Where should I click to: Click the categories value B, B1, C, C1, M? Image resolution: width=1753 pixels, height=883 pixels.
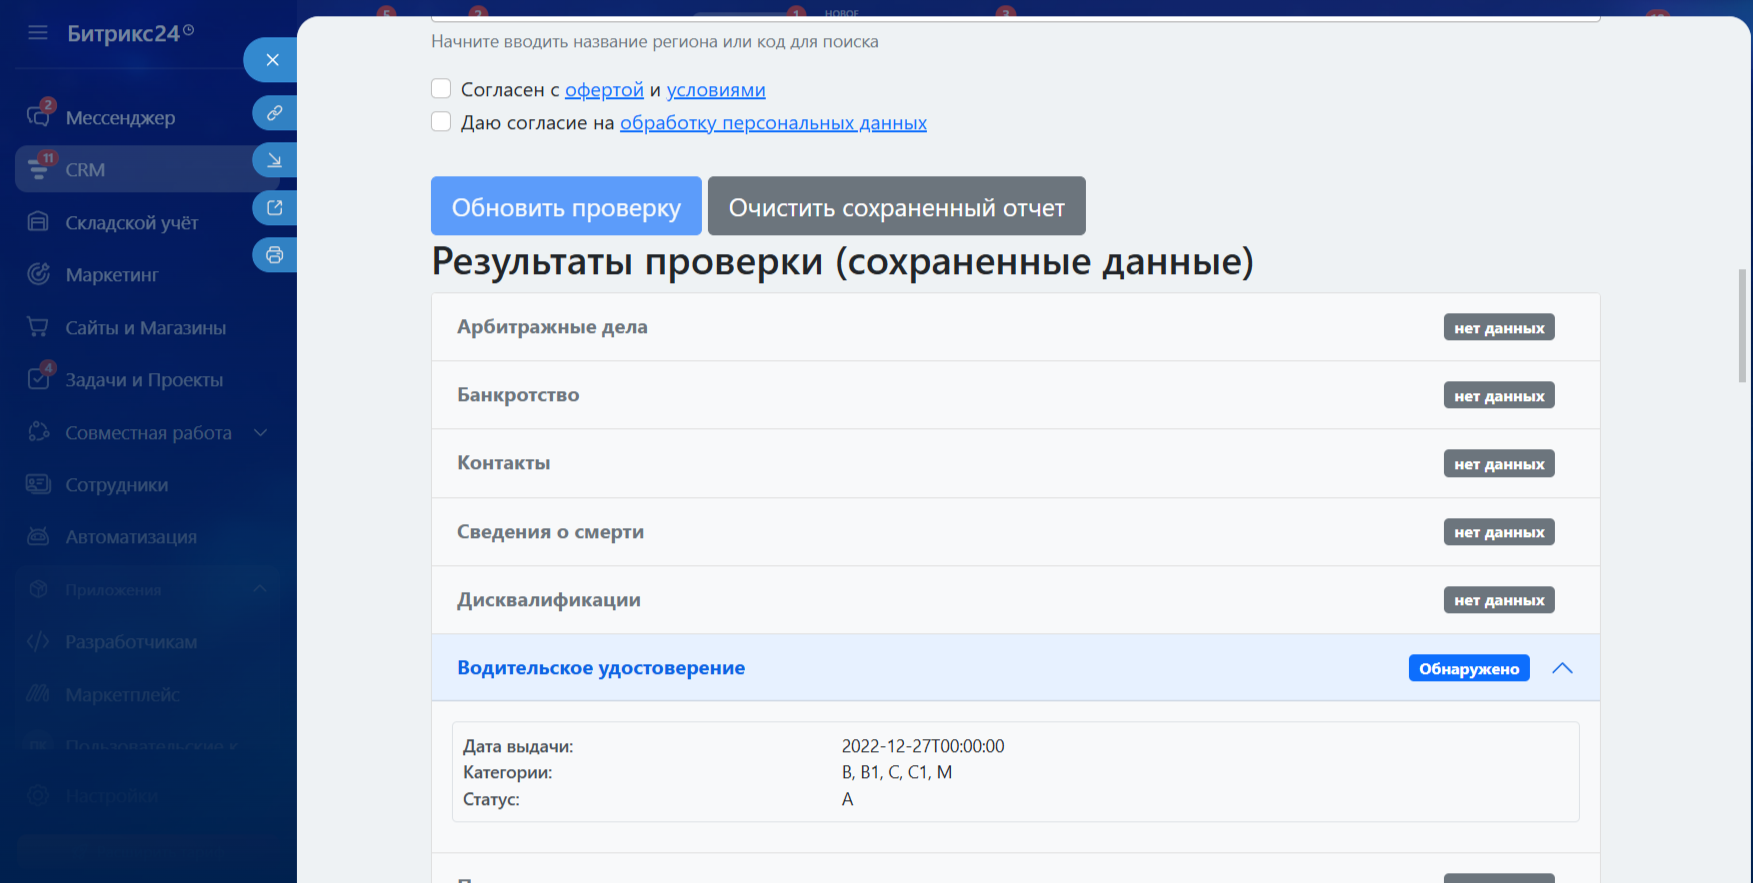click(897, 772)
